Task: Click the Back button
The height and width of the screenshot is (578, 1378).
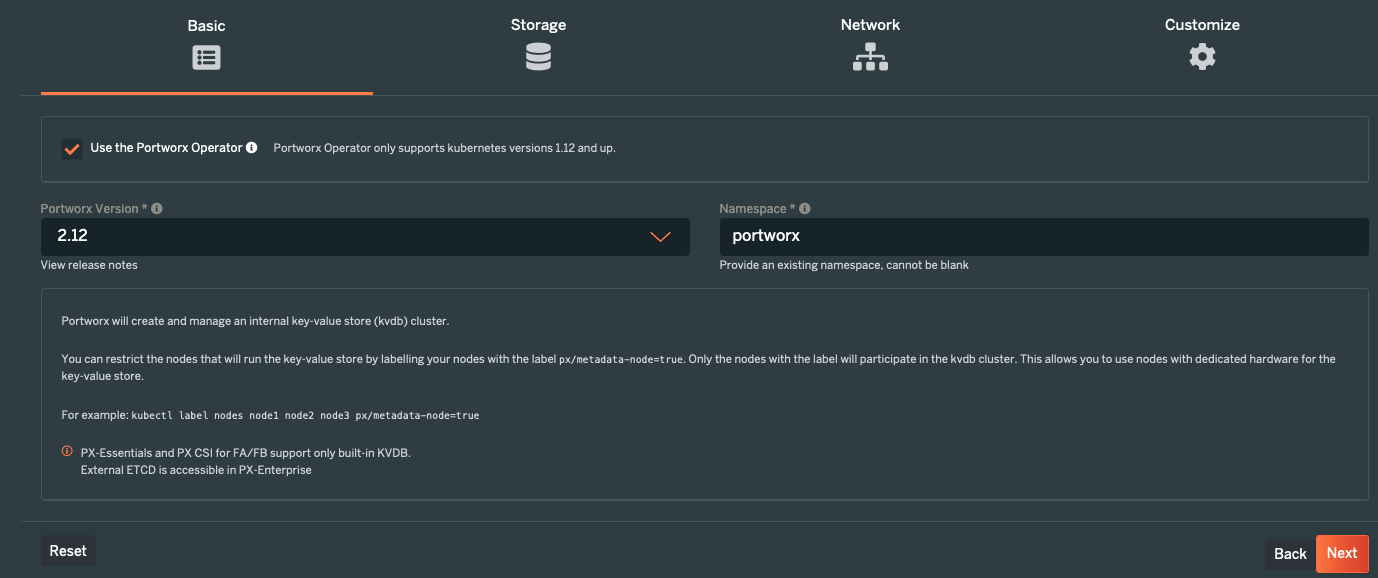Action: pyautogui.click(x=1290, y=554)
